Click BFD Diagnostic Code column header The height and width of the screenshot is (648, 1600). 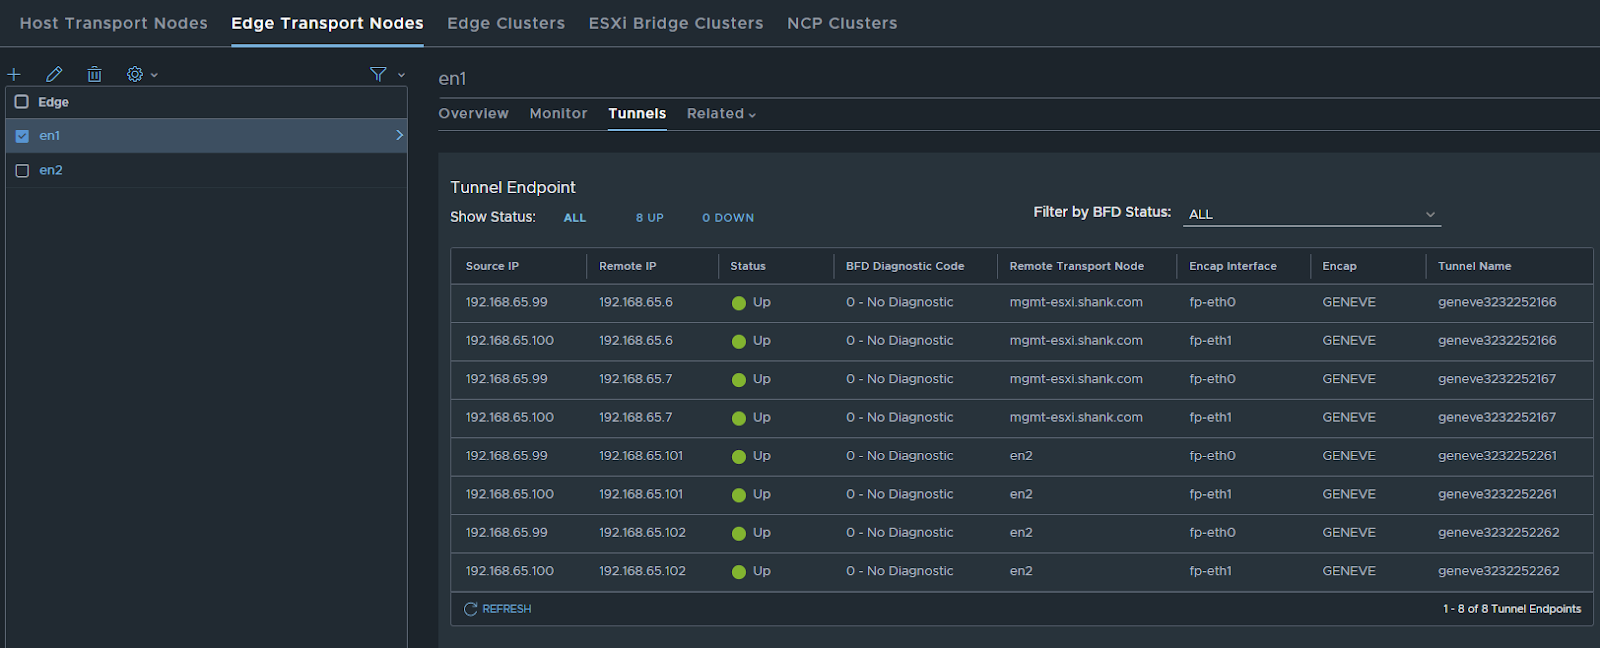(905, 266)
